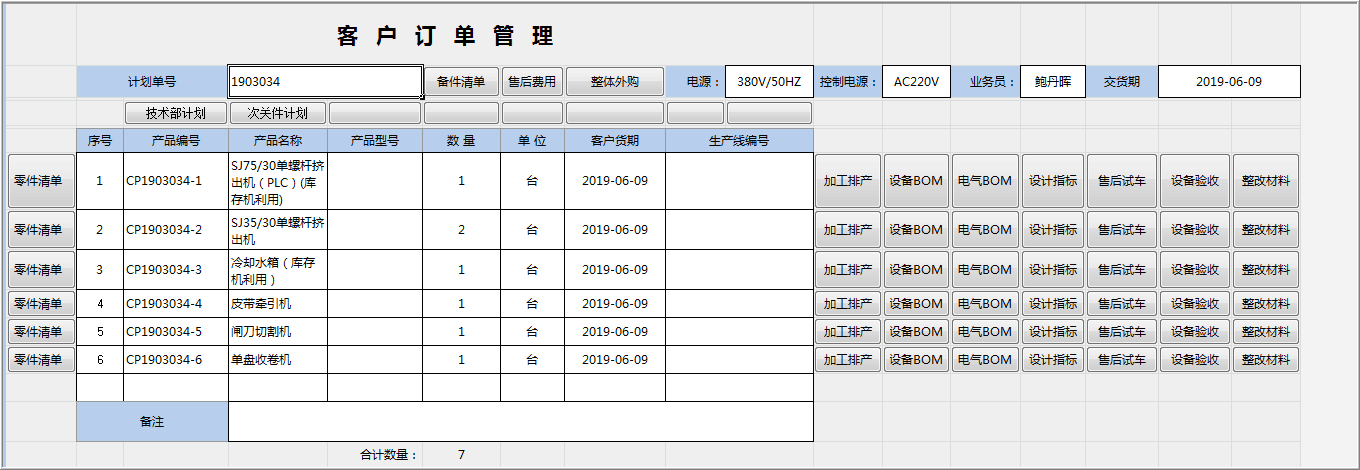Click the 备件清单 button
1360x470 pixels.
pos(461,82)
